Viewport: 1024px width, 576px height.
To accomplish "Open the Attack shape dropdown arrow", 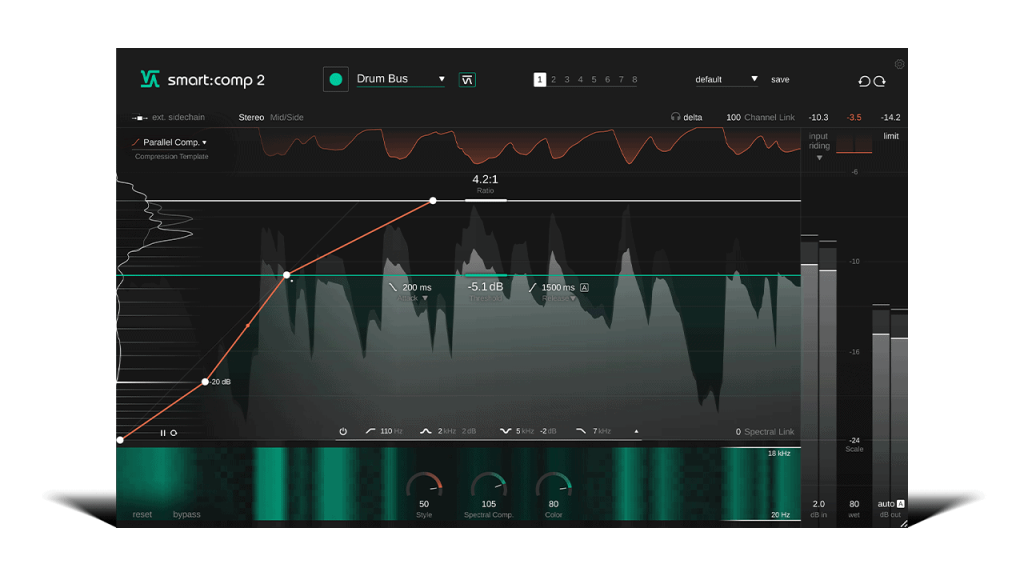I will [x=425, y=298].
